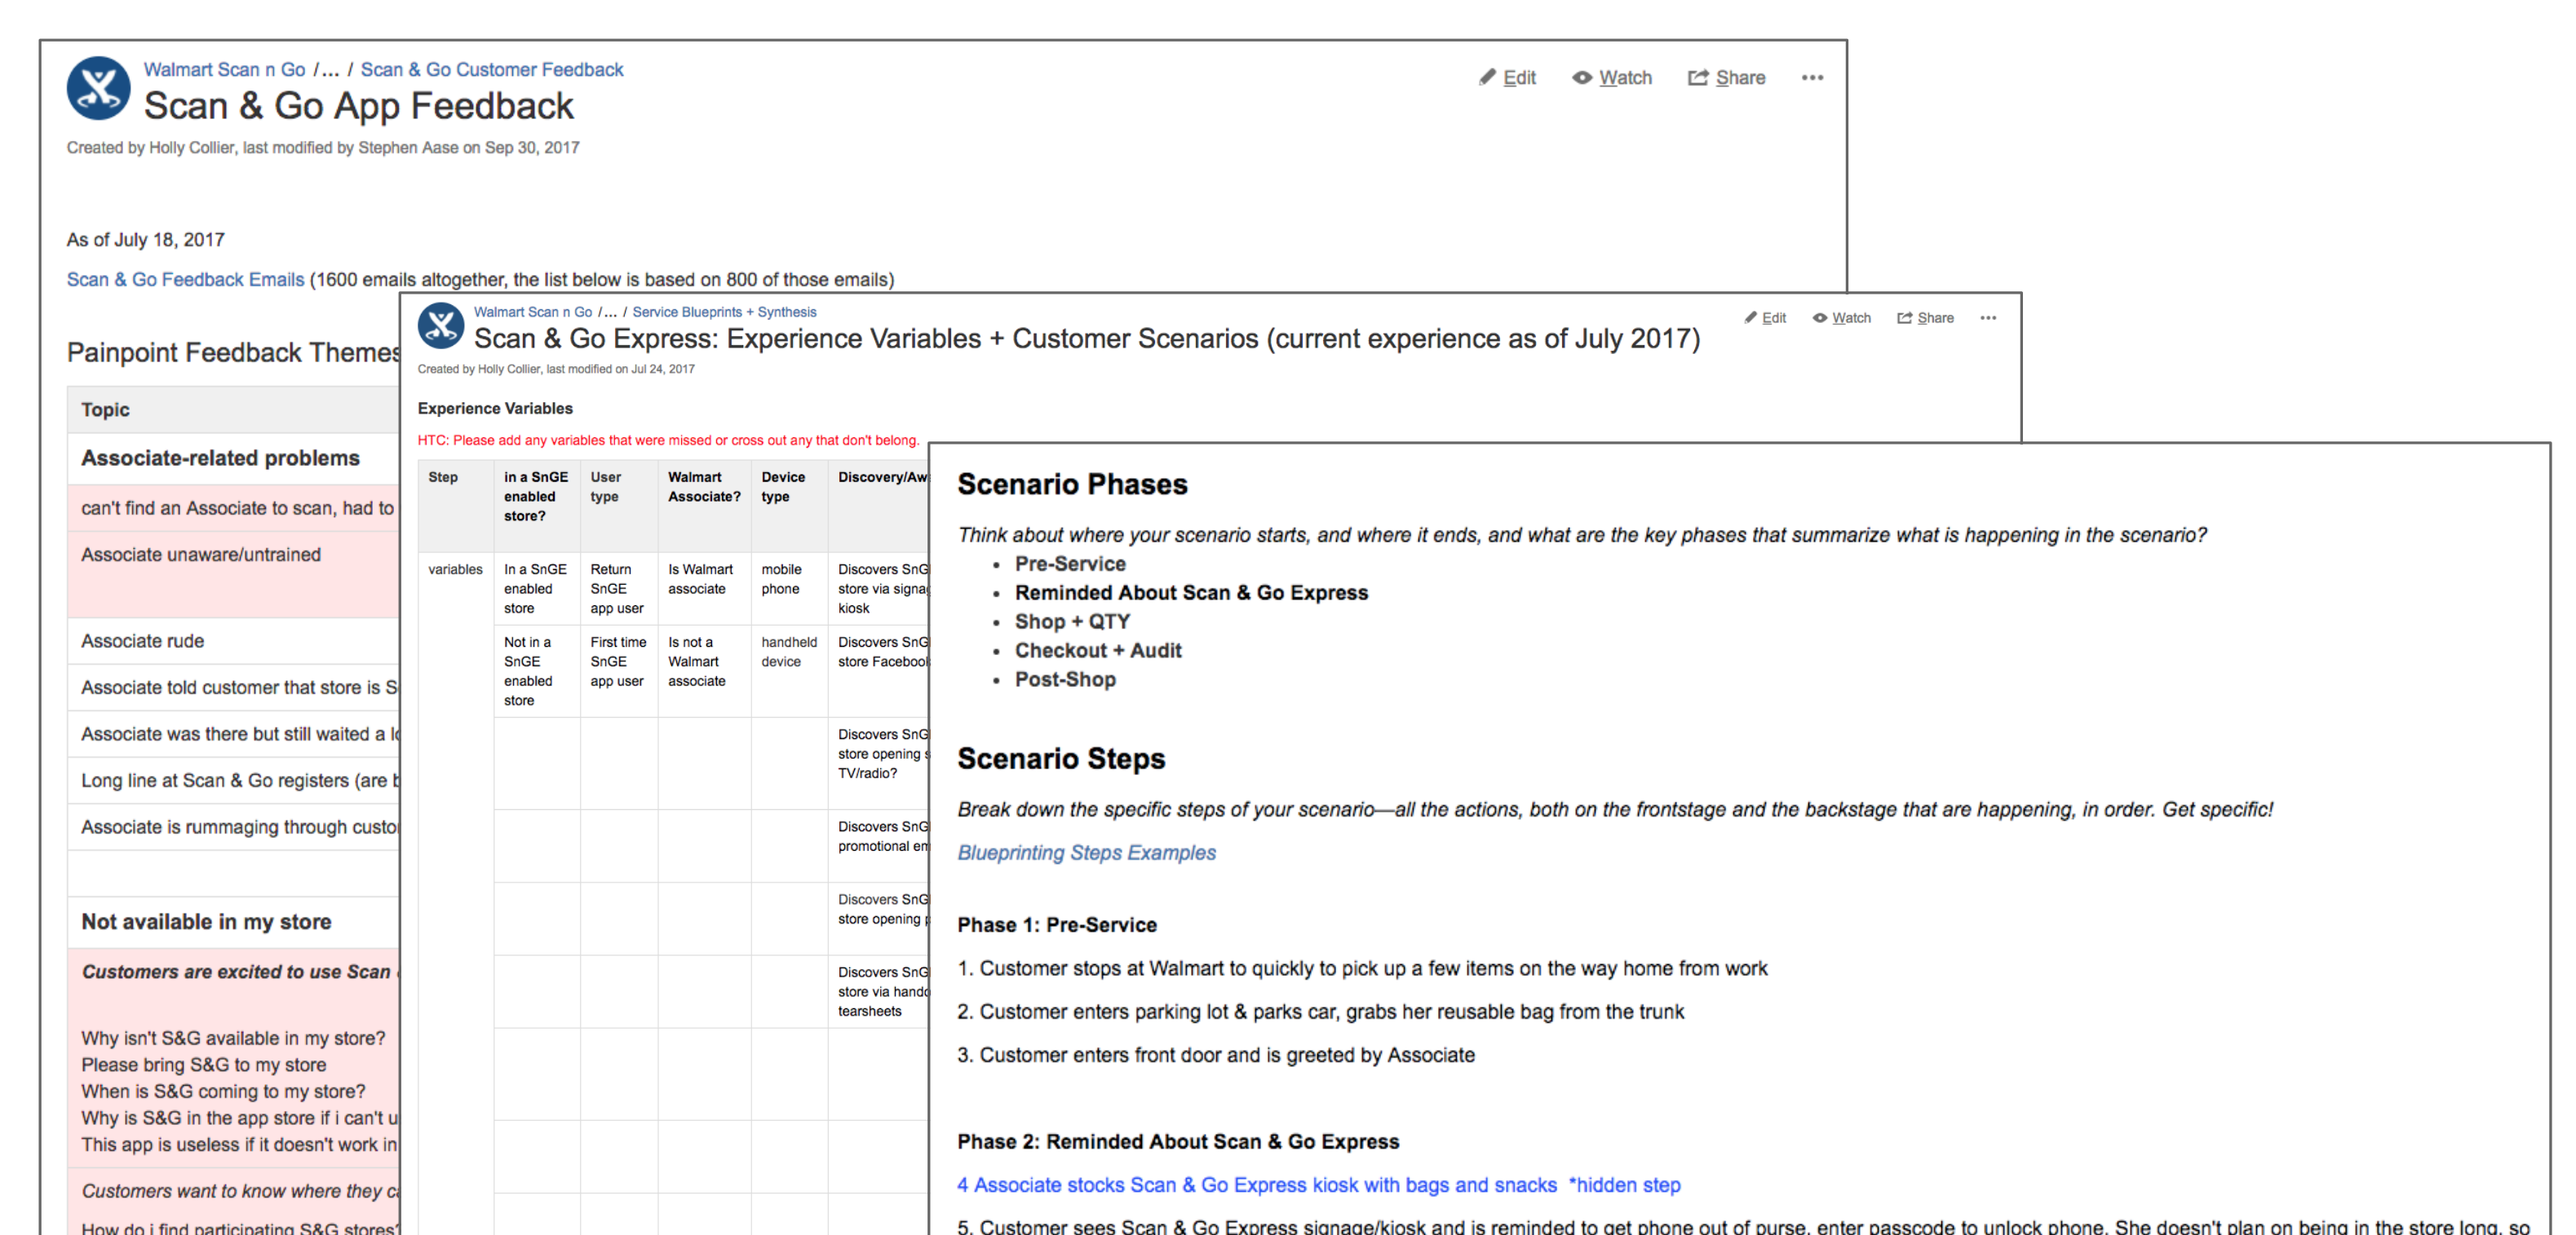Open more actions ellipsis on App Feedback page
The height and width of the screenshot is (1235, 2576).
[x=1812, y=78]
